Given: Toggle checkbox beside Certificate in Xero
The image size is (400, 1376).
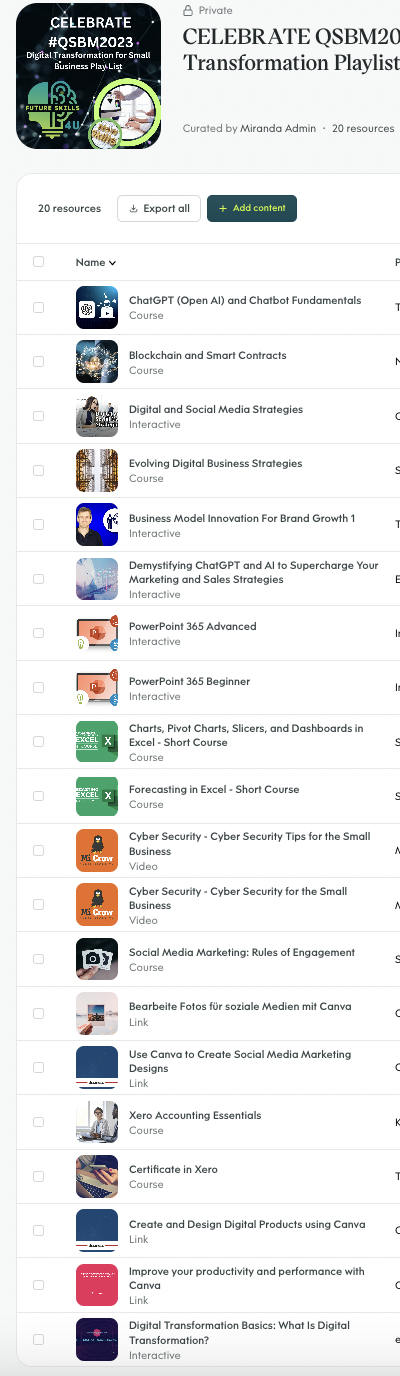Looking at the screenshot, I should pyautogui.click(x=39, y=1176).
